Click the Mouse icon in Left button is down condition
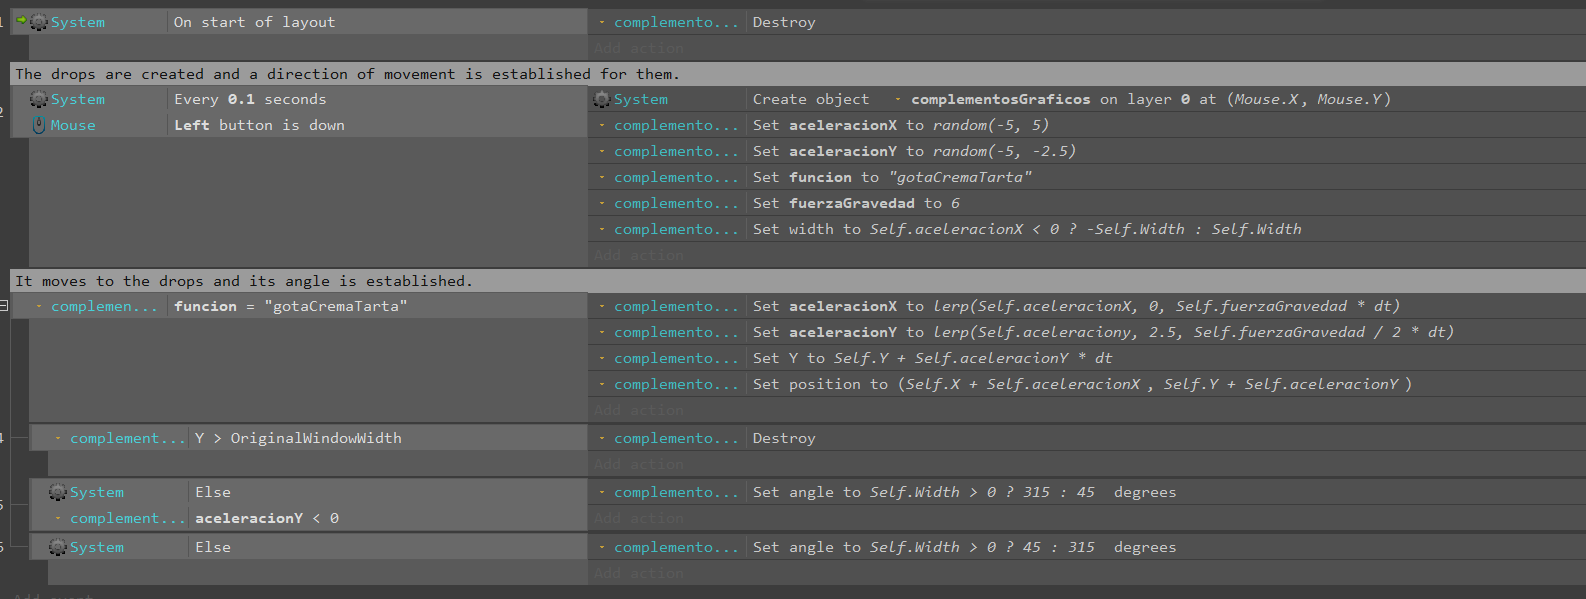 pyautogui.click(x=39, y=125)
